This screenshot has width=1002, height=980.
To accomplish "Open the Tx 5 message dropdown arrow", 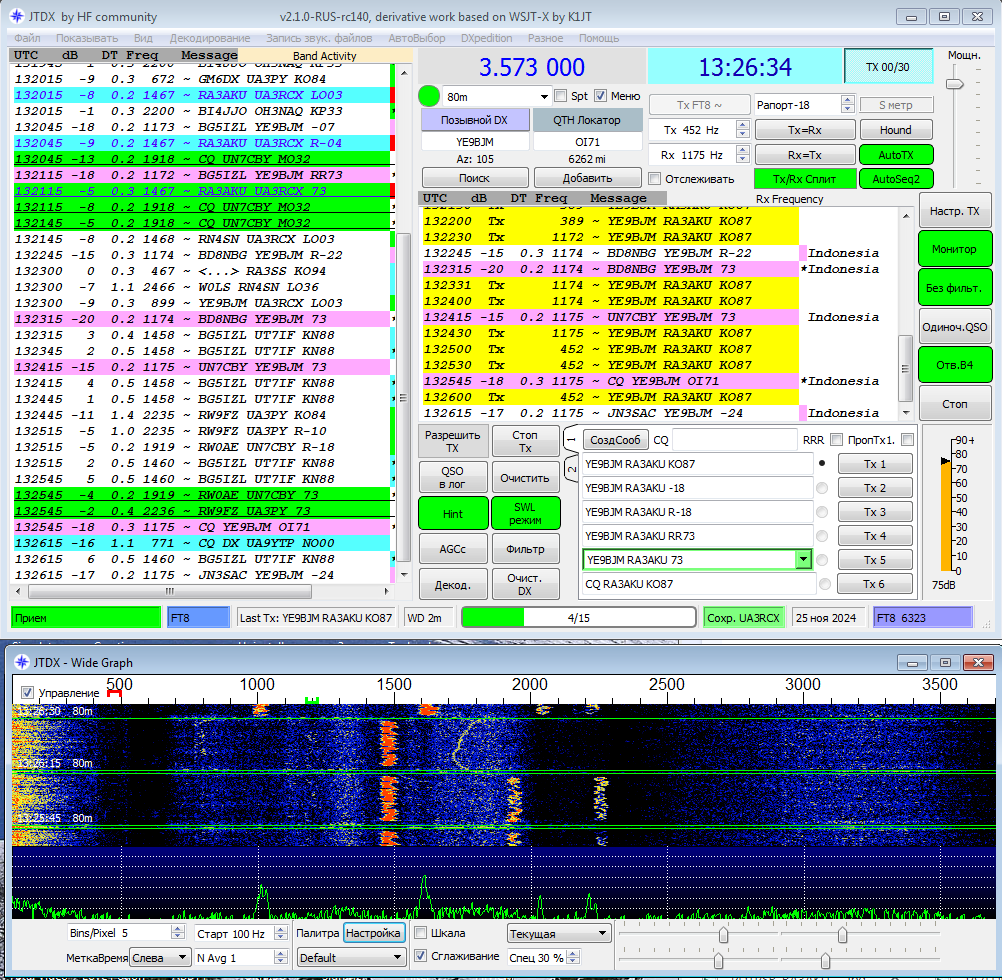I will 802,560.
